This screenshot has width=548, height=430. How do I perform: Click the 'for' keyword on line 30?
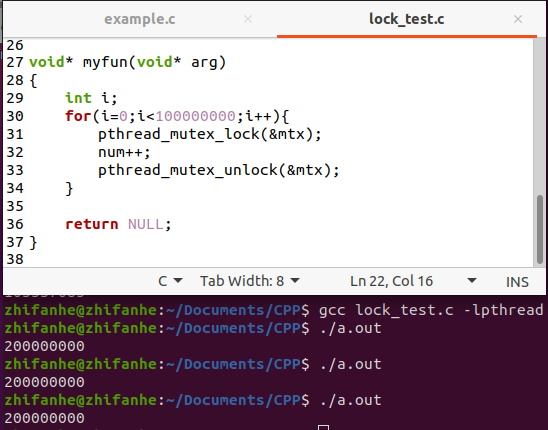[x=78, y=116]
